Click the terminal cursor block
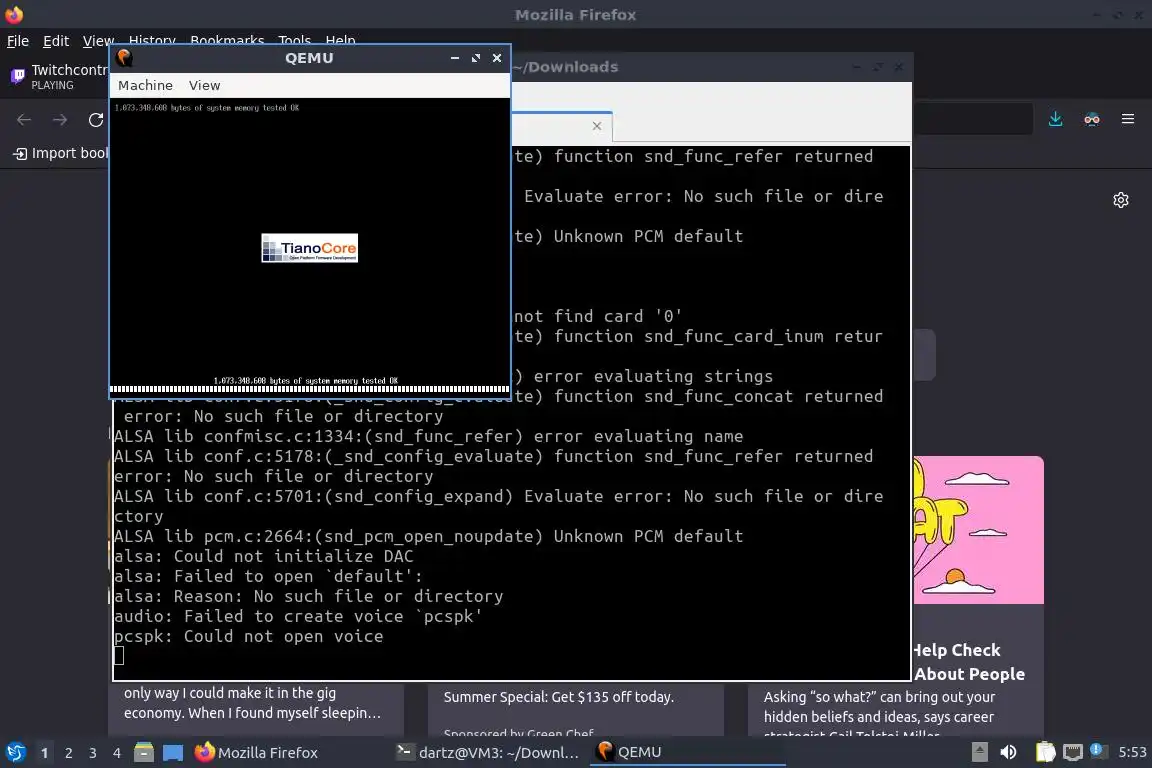1152x768 pixels. [x=119, y=655]
